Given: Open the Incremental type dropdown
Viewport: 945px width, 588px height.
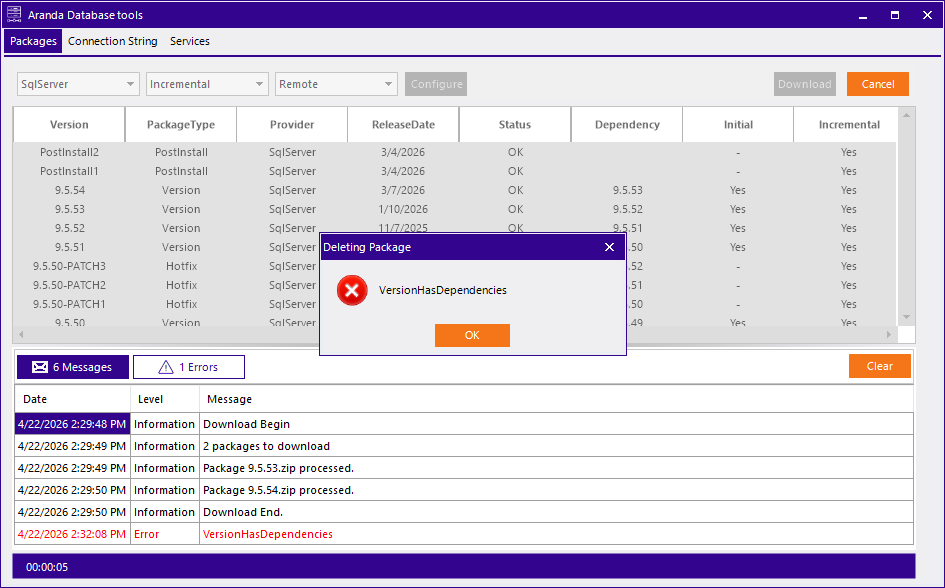Looking at the screenshot, I should [x=207, y=84].
